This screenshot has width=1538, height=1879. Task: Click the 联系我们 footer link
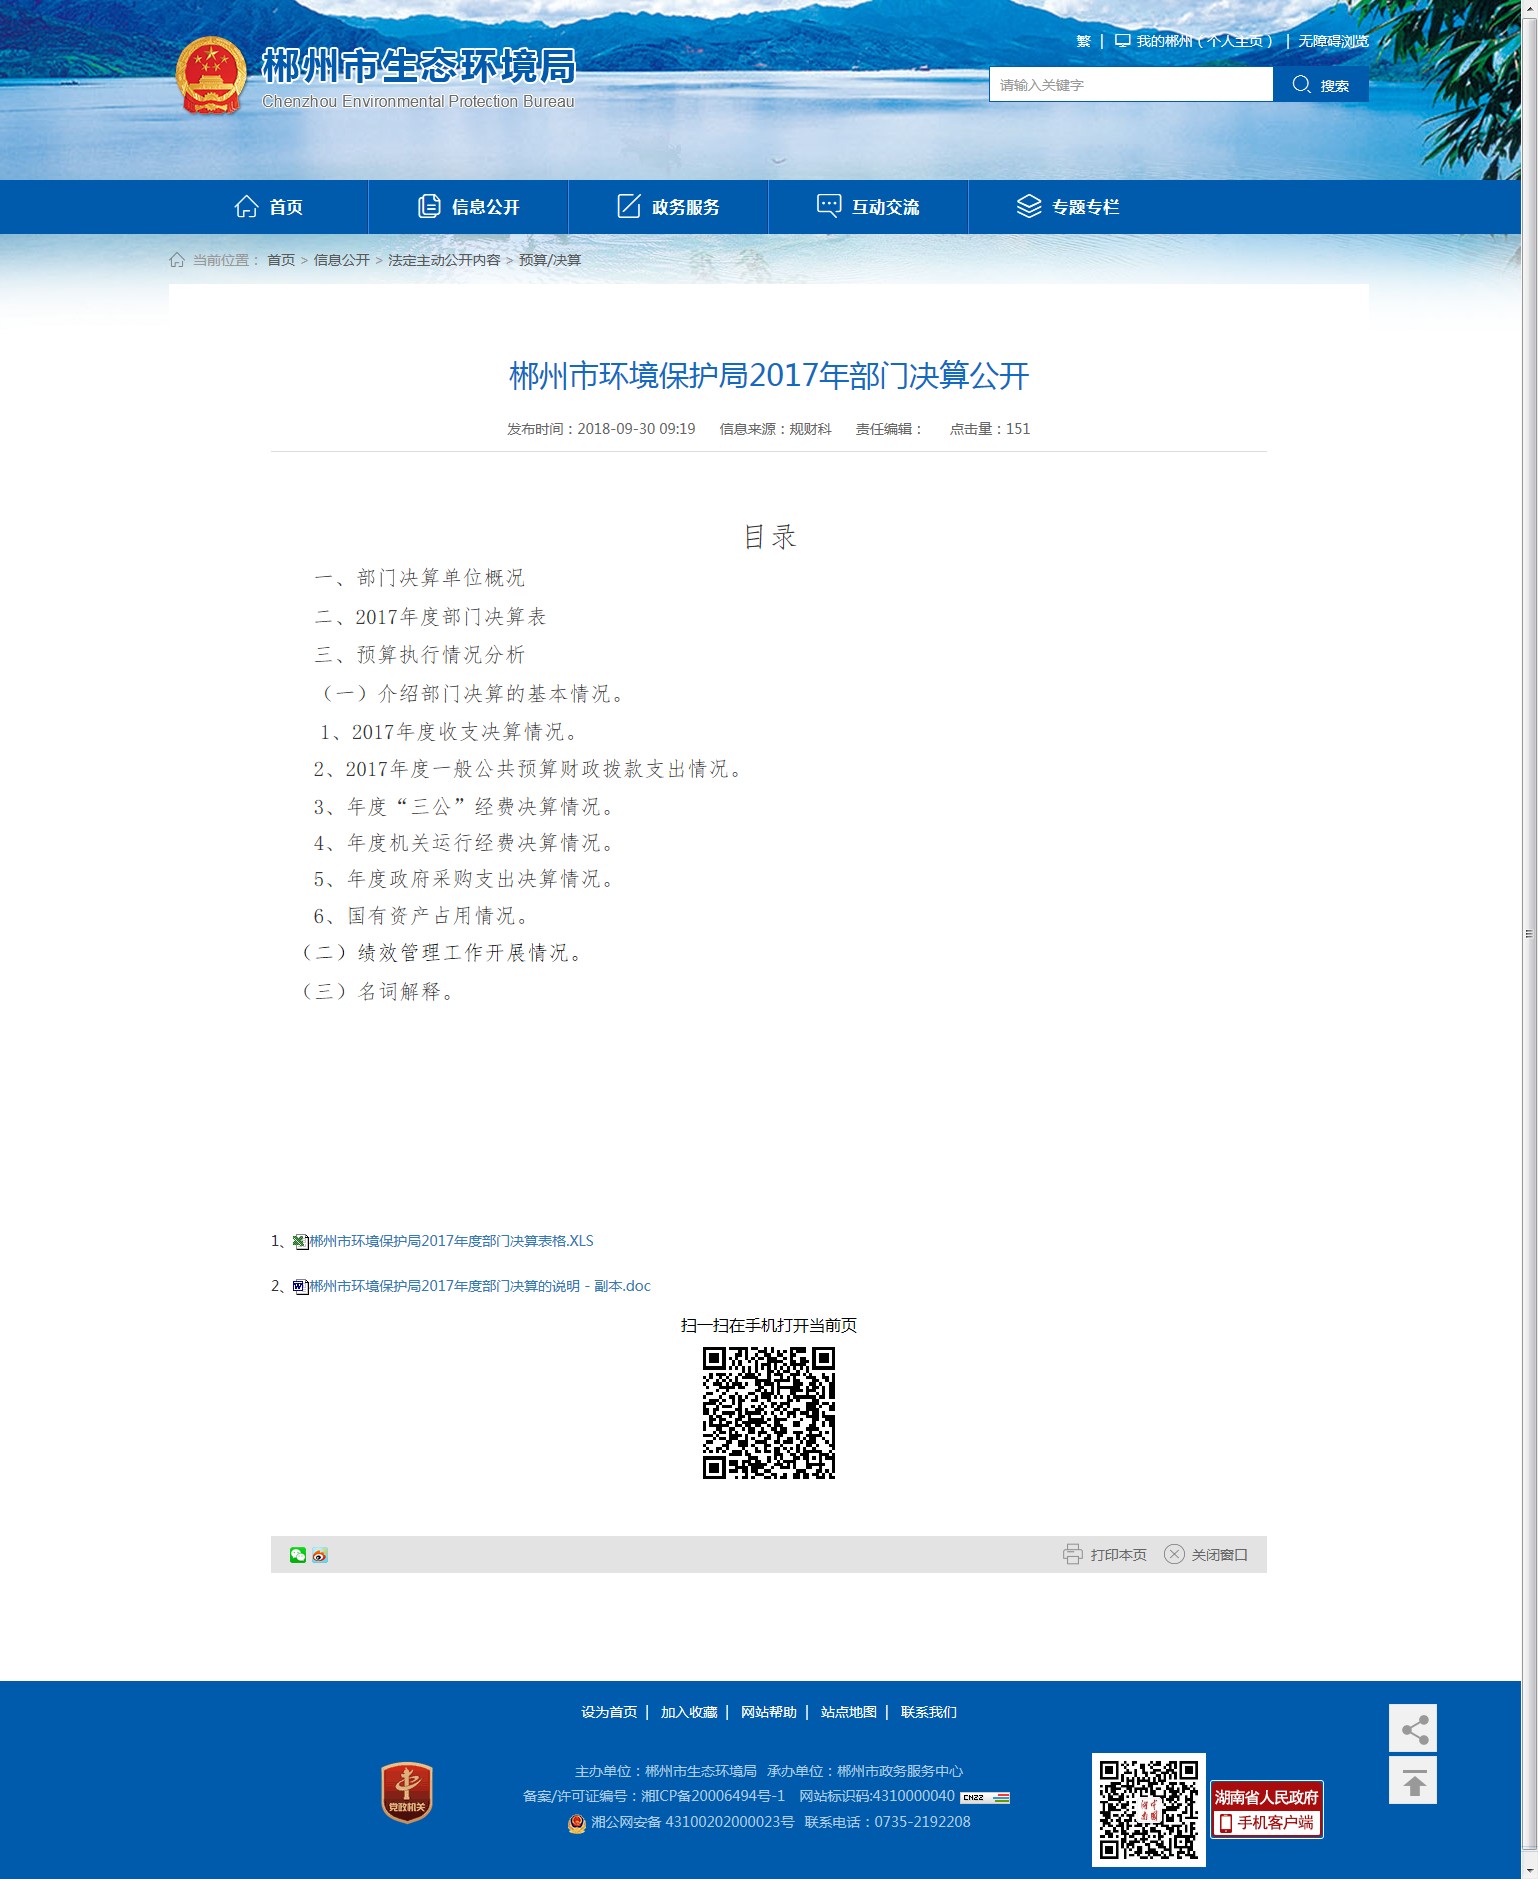[929, 1712]
